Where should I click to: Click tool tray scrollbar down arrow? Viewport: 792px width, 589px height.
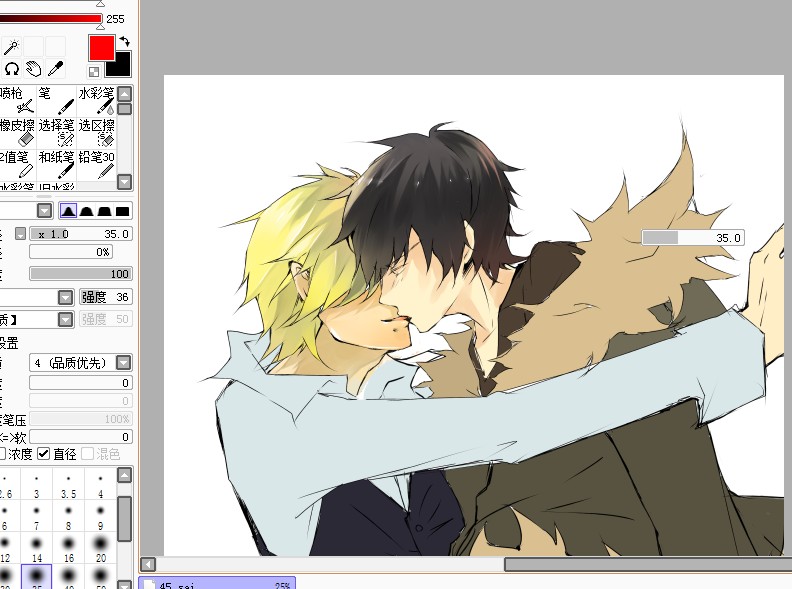tap(125, 182)
